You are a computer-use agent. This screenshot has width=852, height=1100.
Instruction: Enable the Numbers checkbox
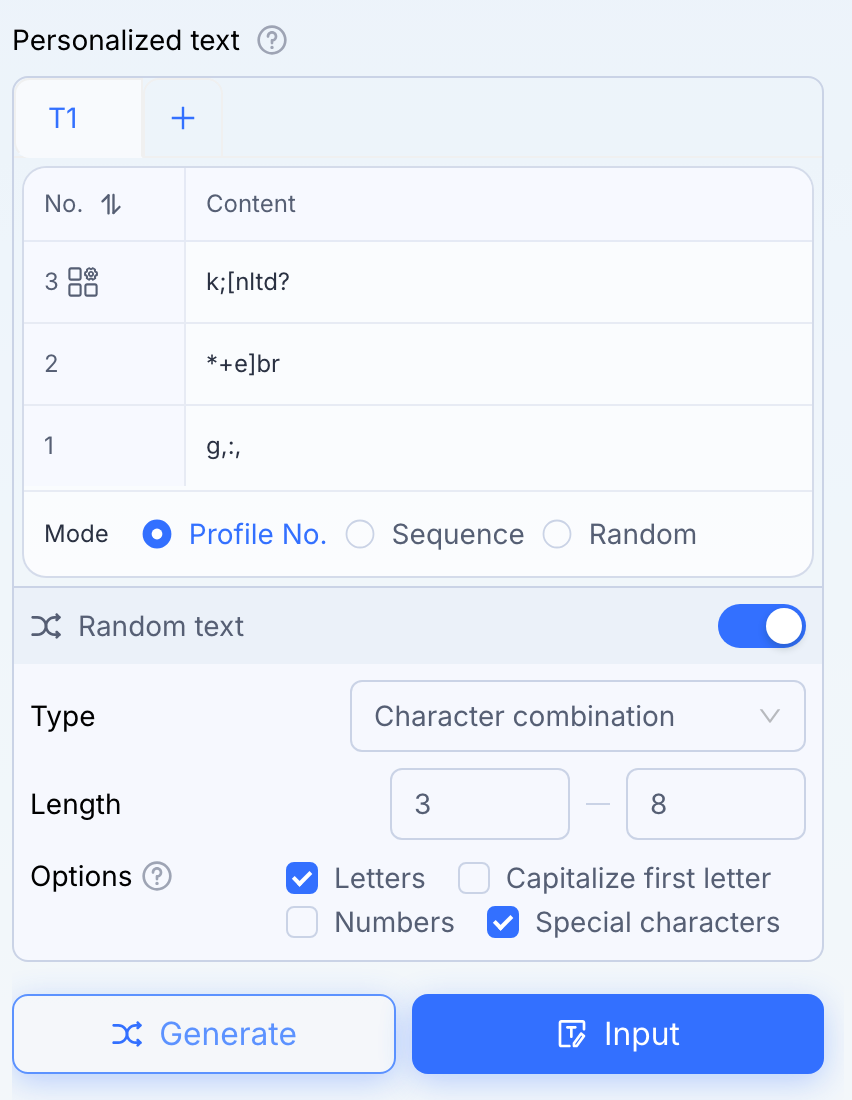coord(302,922)
